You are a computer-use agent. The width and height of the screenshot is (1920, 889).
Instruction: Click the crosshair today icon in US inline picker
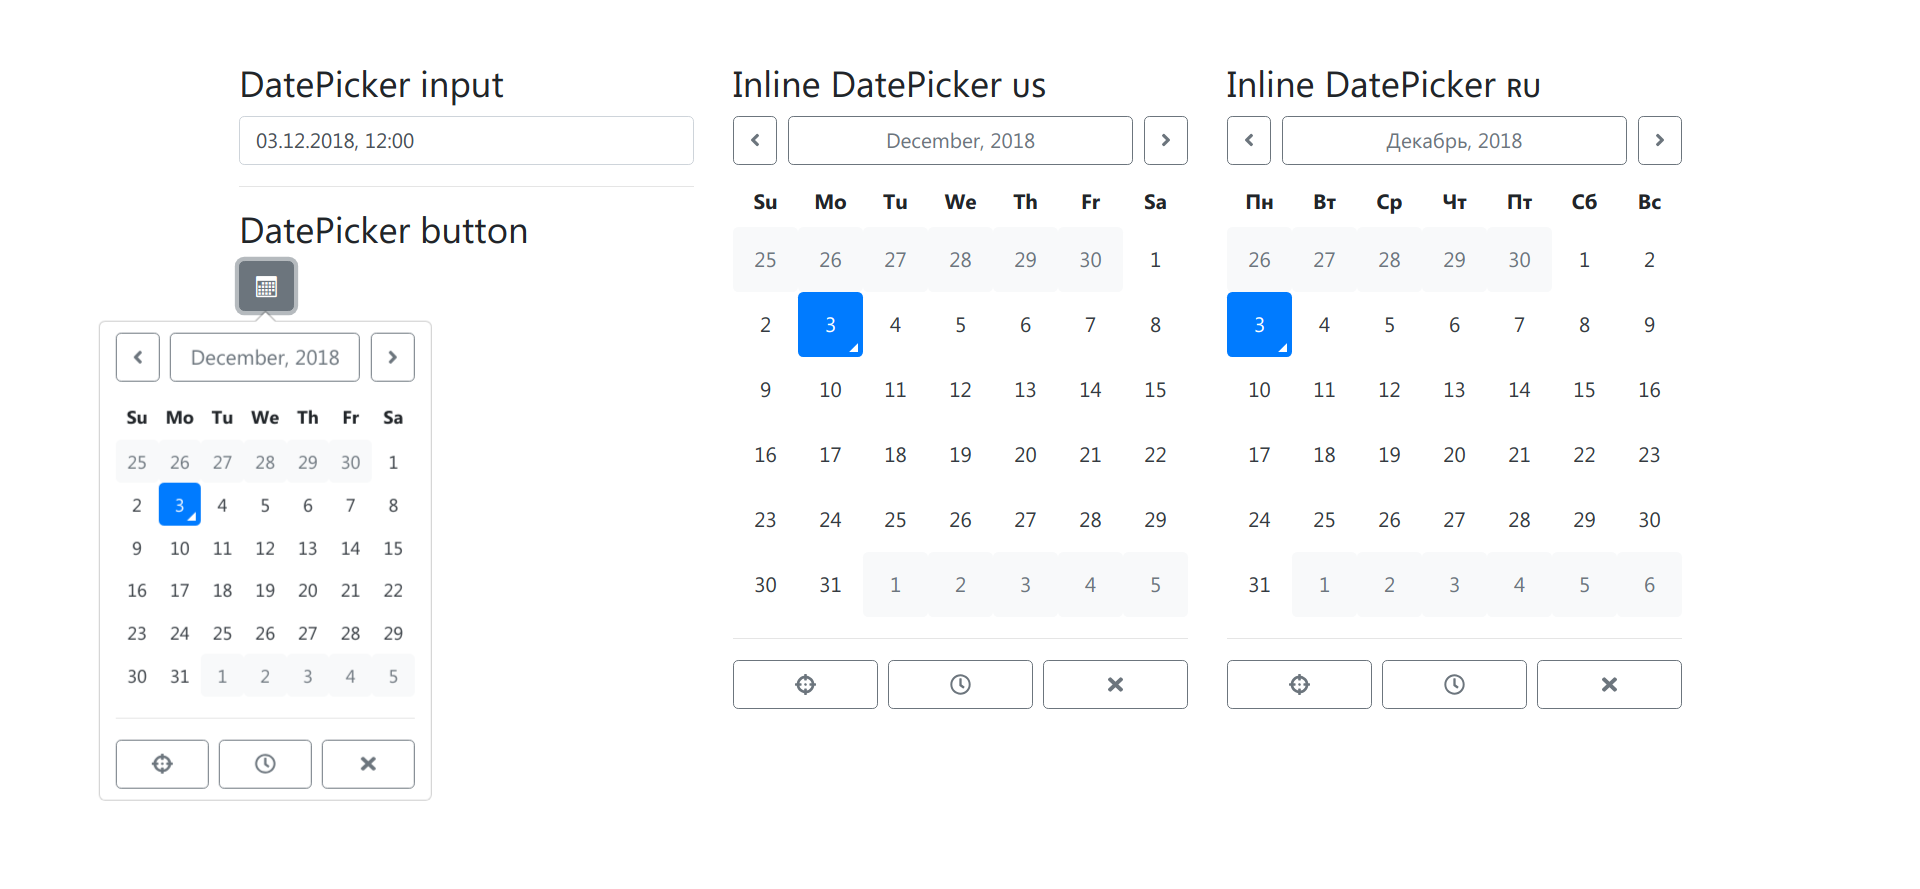point(805,684)
